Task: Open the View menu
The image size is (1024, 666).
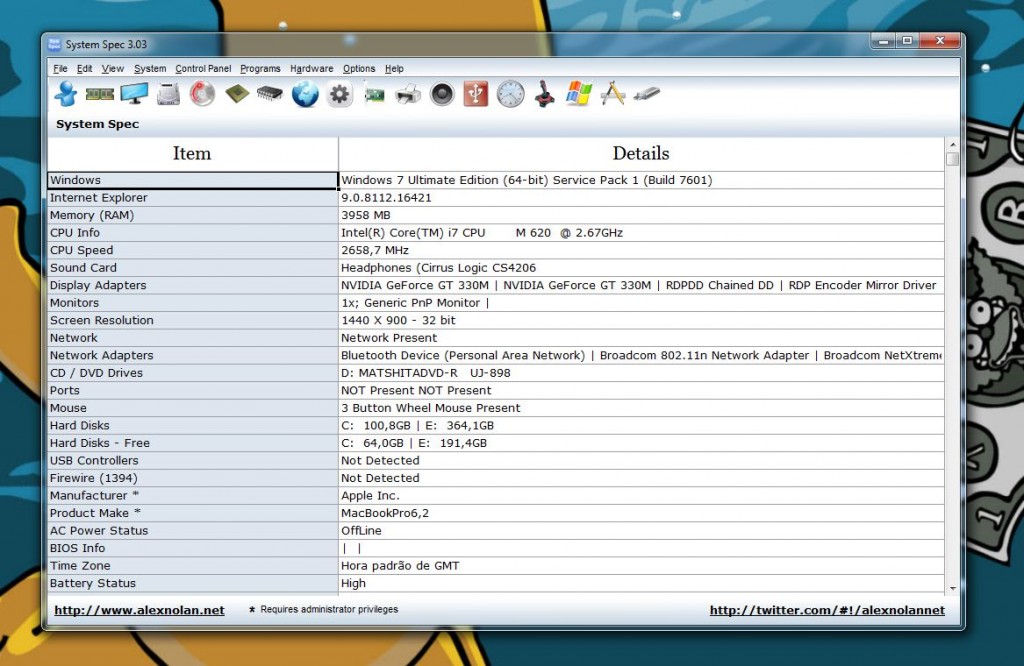Action: point(112,69)
